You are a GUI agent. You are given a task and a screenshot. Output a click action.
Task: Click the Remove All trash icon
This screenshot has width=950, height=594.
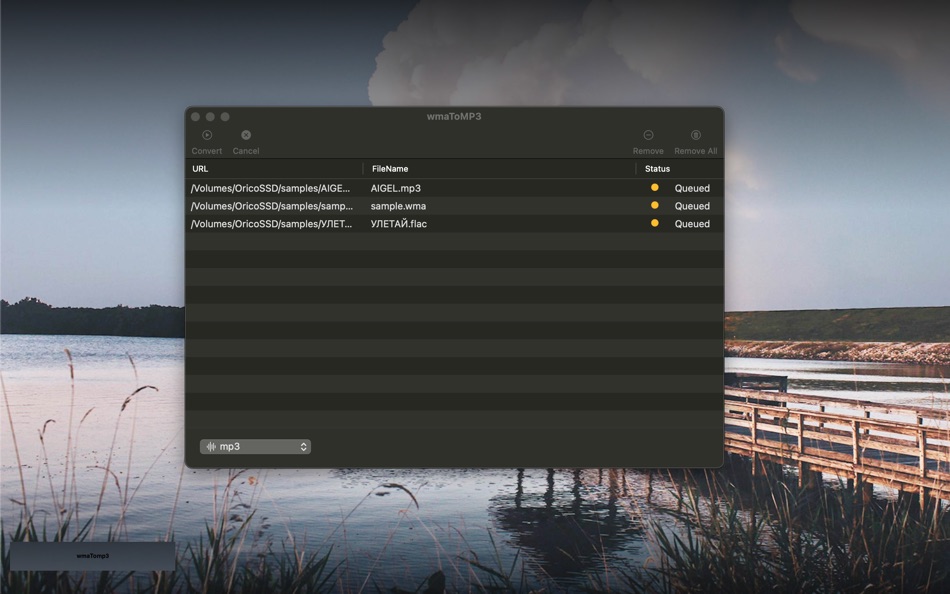point(696,135)
